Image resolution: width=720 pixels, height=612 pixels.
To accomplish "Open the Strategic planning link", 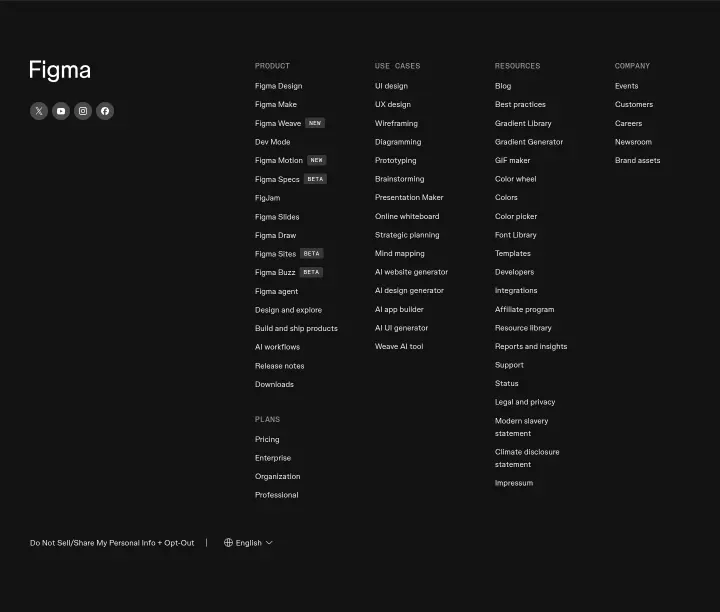I will point(407,235).
